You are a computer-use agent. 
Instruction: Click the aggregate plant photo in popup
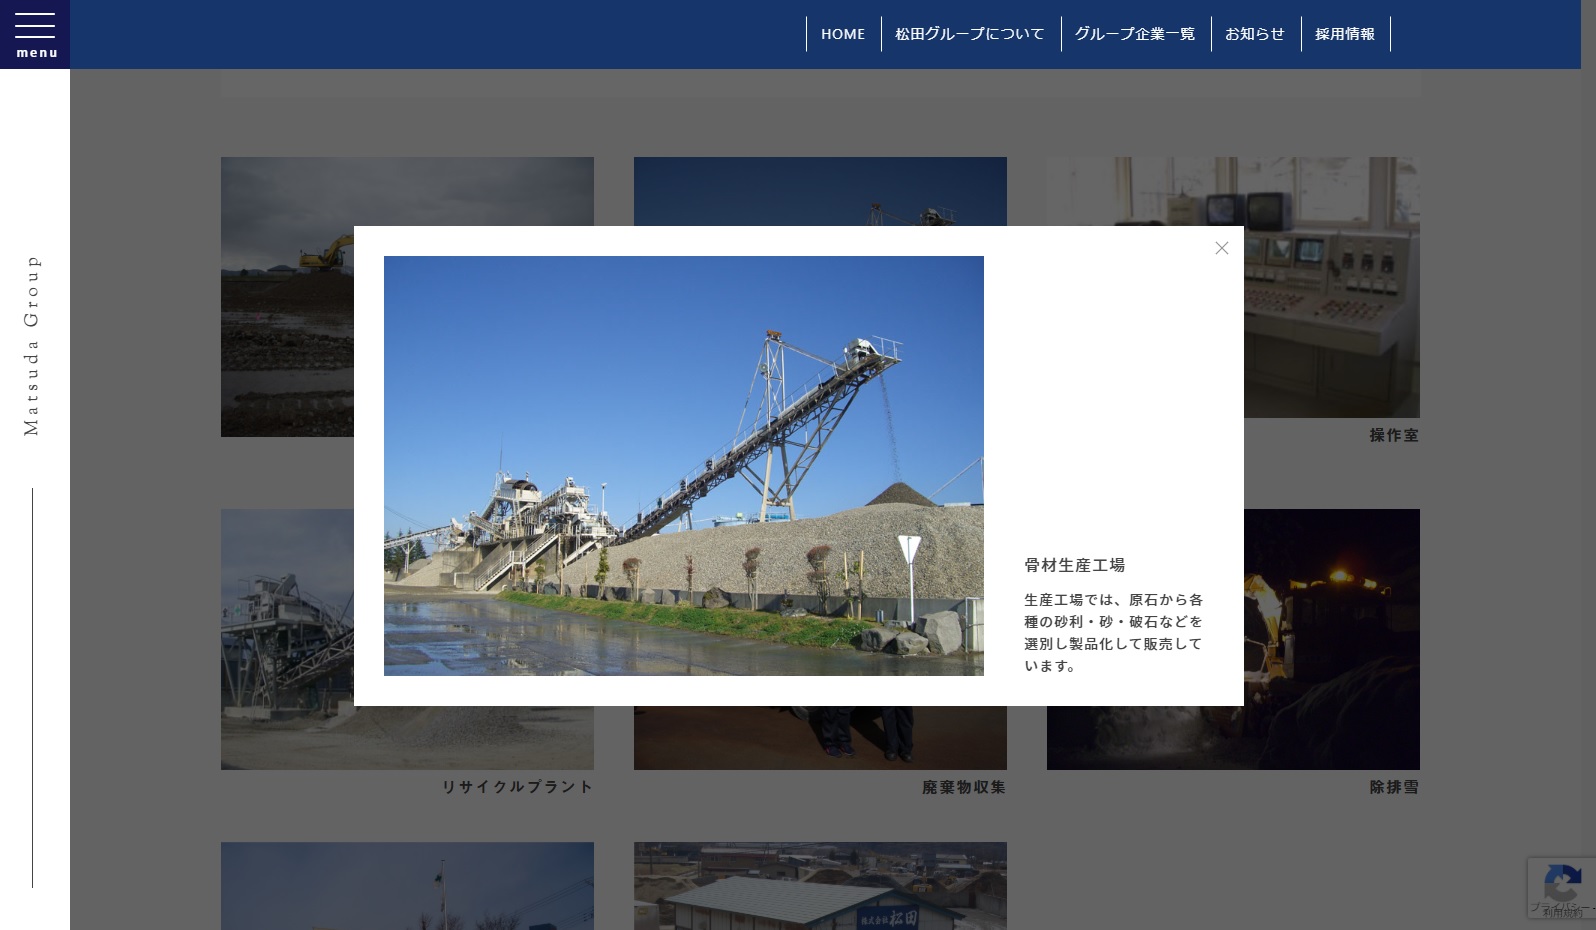(x=684, y=466)
